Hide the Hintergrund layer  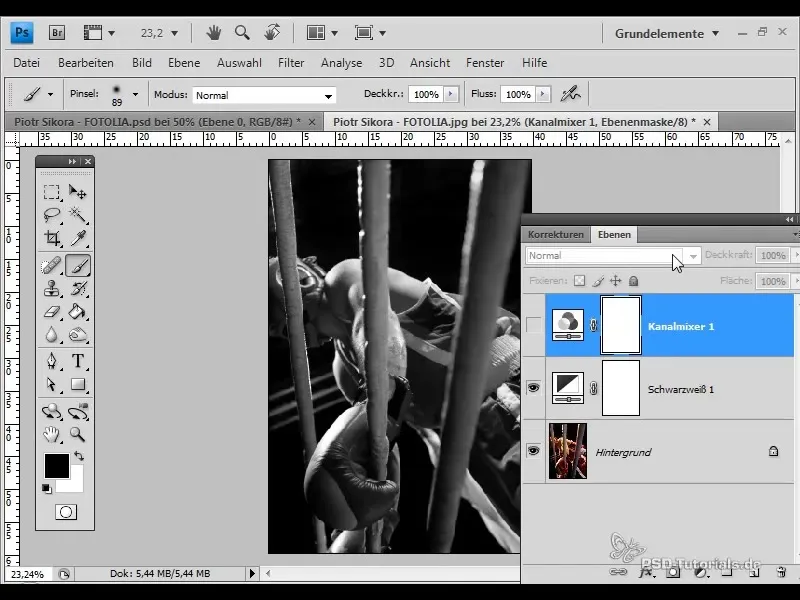tap(533, 451)
